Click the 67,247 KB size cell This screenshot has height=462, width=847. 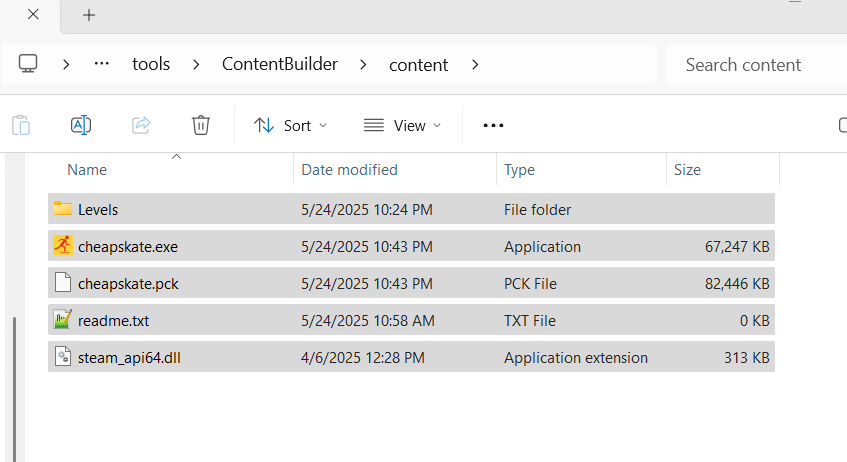(x=737, y=247)
